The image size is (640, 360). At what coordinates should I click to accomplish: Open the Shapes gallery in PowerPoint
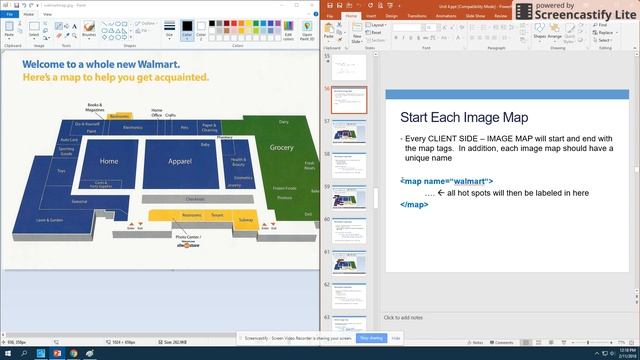click(540, 31)
